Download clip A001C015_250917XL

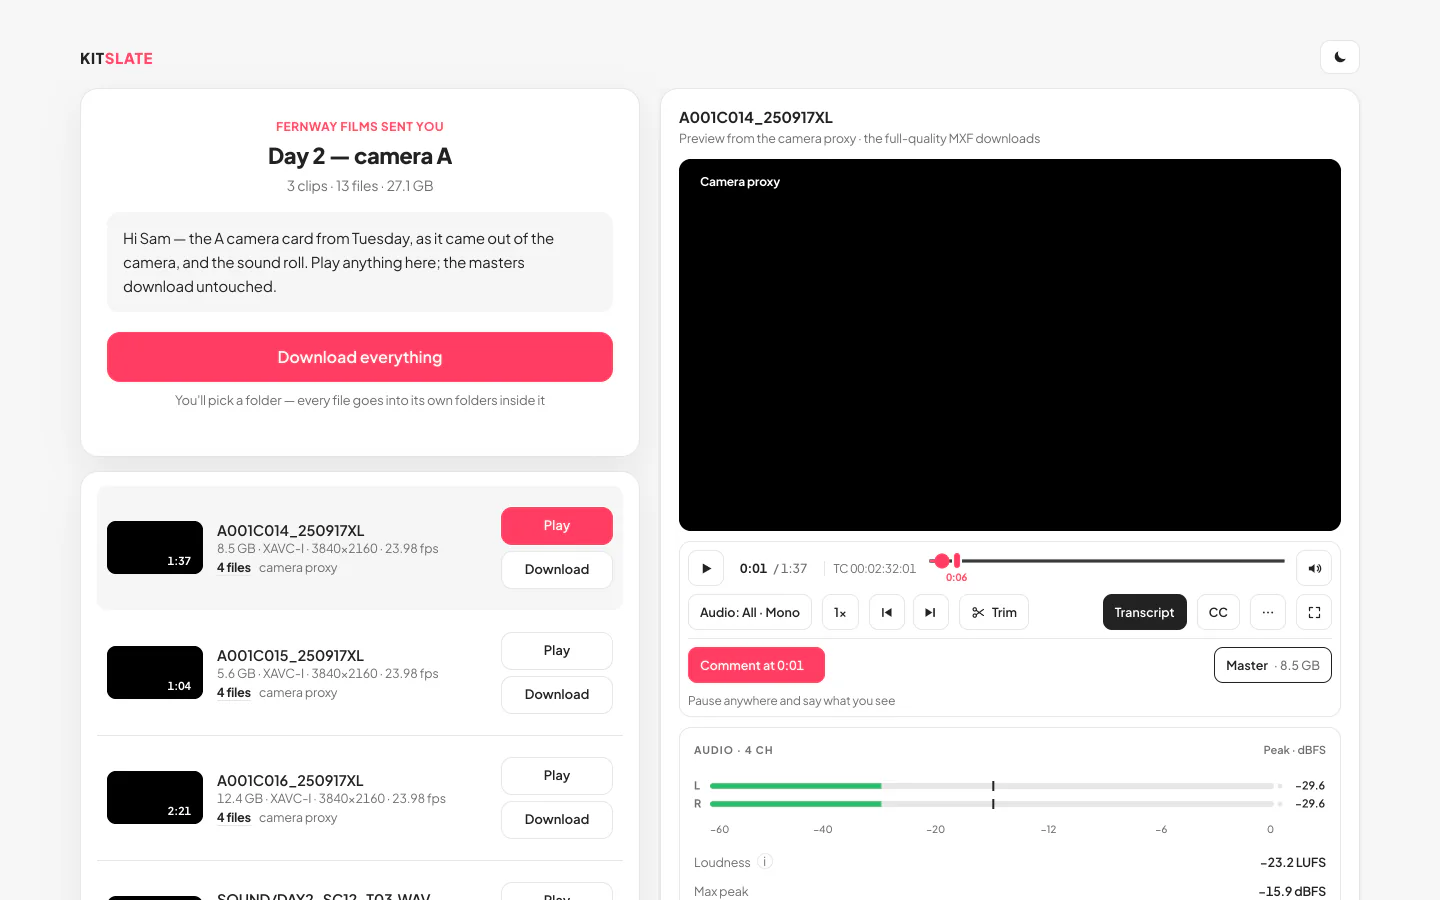557,695
